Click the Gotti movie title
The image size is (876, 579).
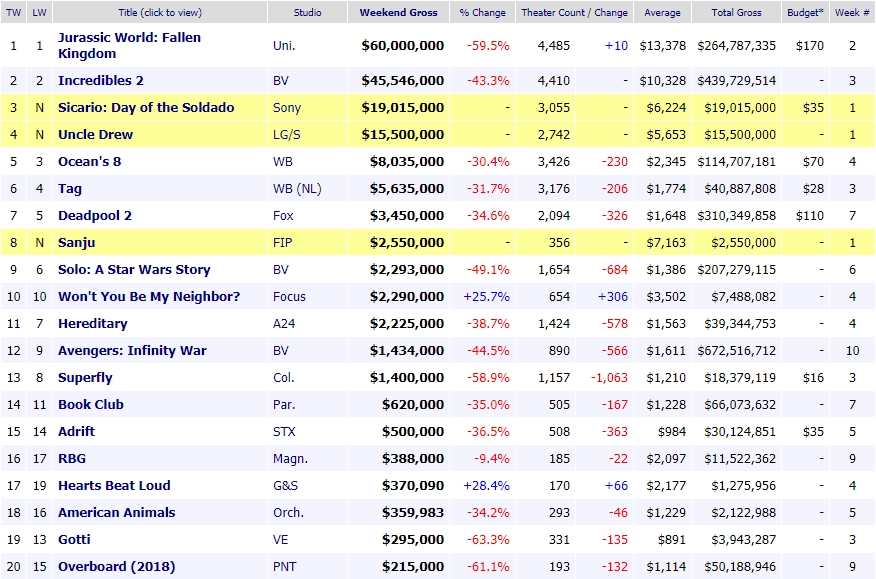(74, 539)
